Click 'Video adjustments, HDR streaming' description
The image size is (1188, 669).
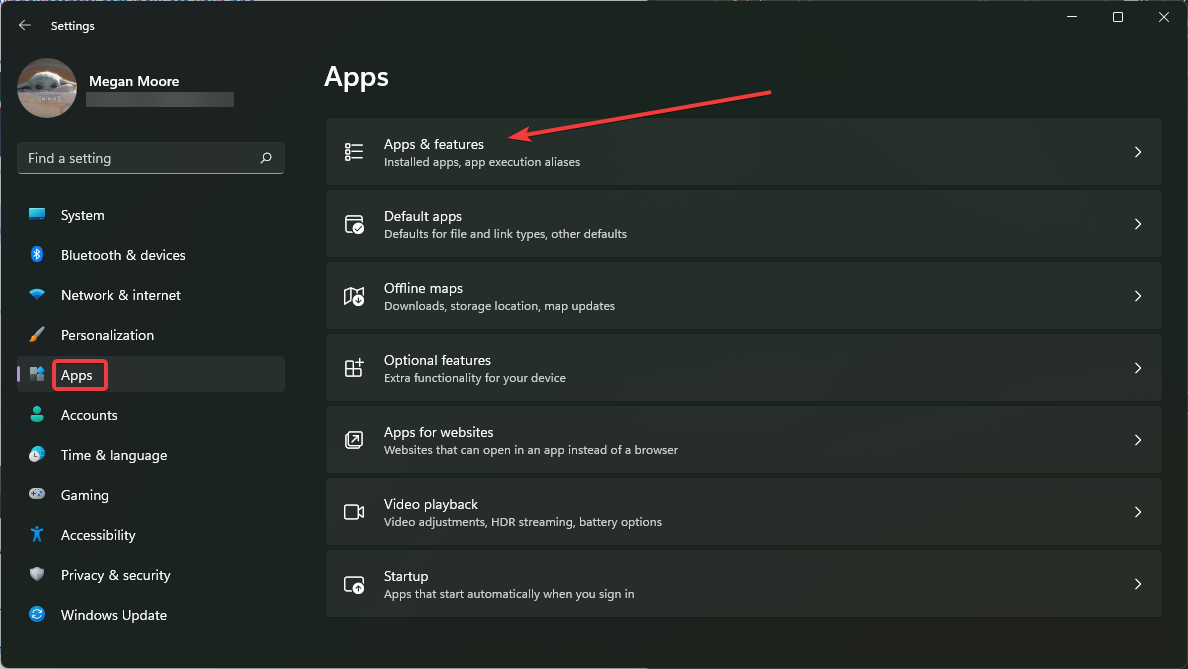tap(523, 522)
